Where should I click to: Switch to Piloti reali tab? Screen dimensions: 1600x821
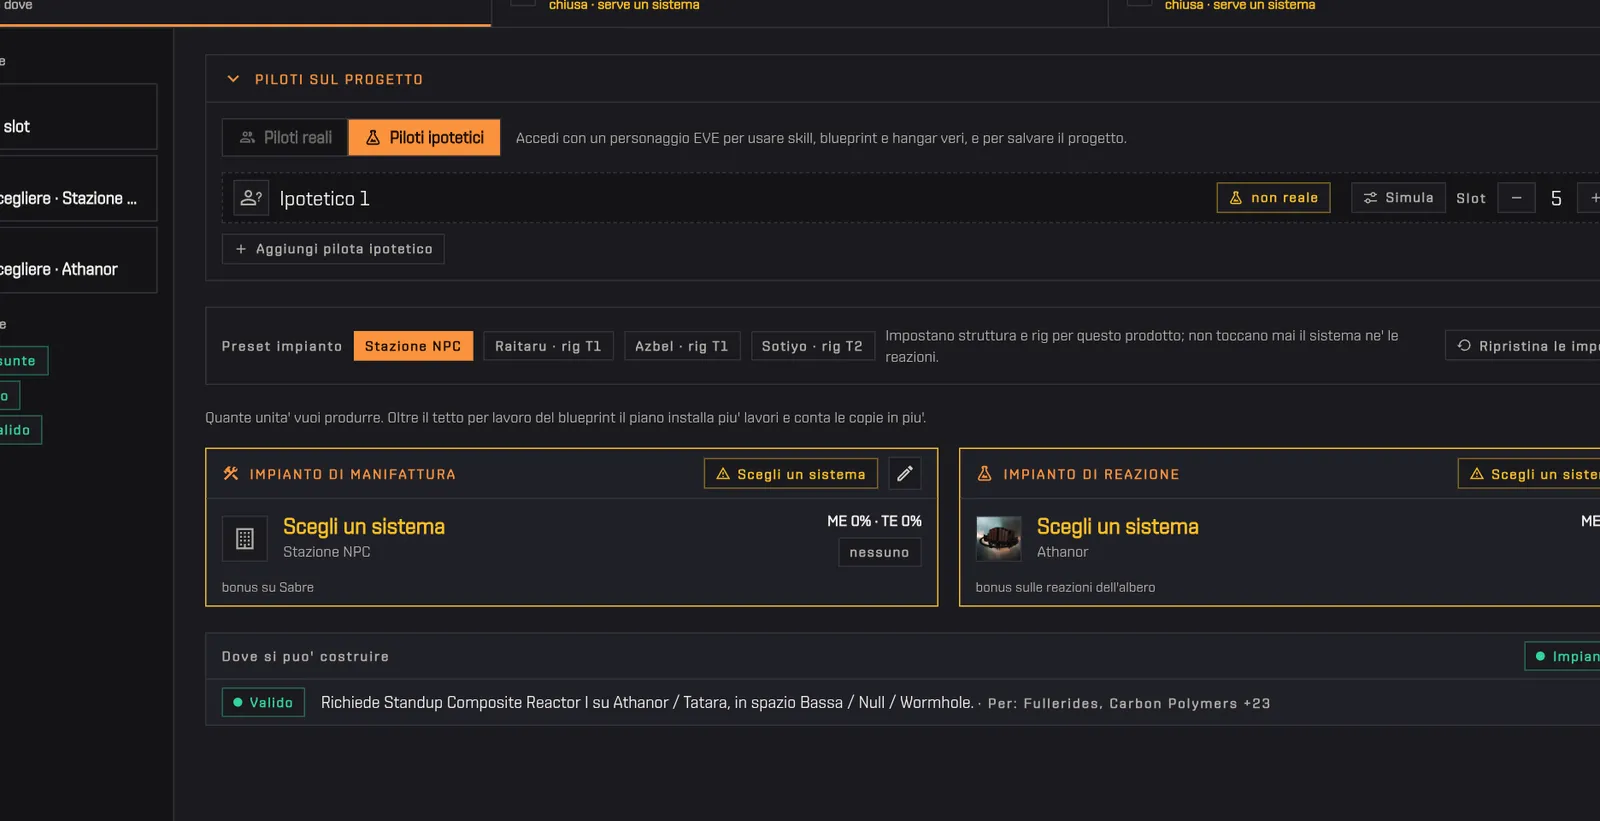tap(285, 138)
